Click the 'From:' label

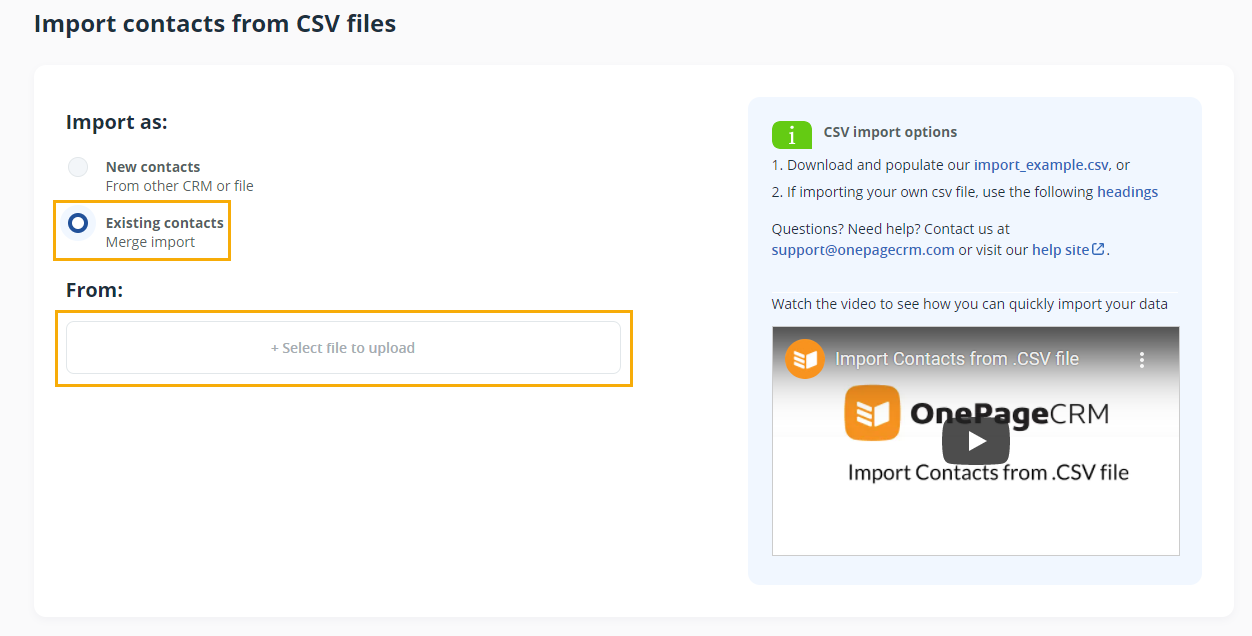[x=94, y=290]
